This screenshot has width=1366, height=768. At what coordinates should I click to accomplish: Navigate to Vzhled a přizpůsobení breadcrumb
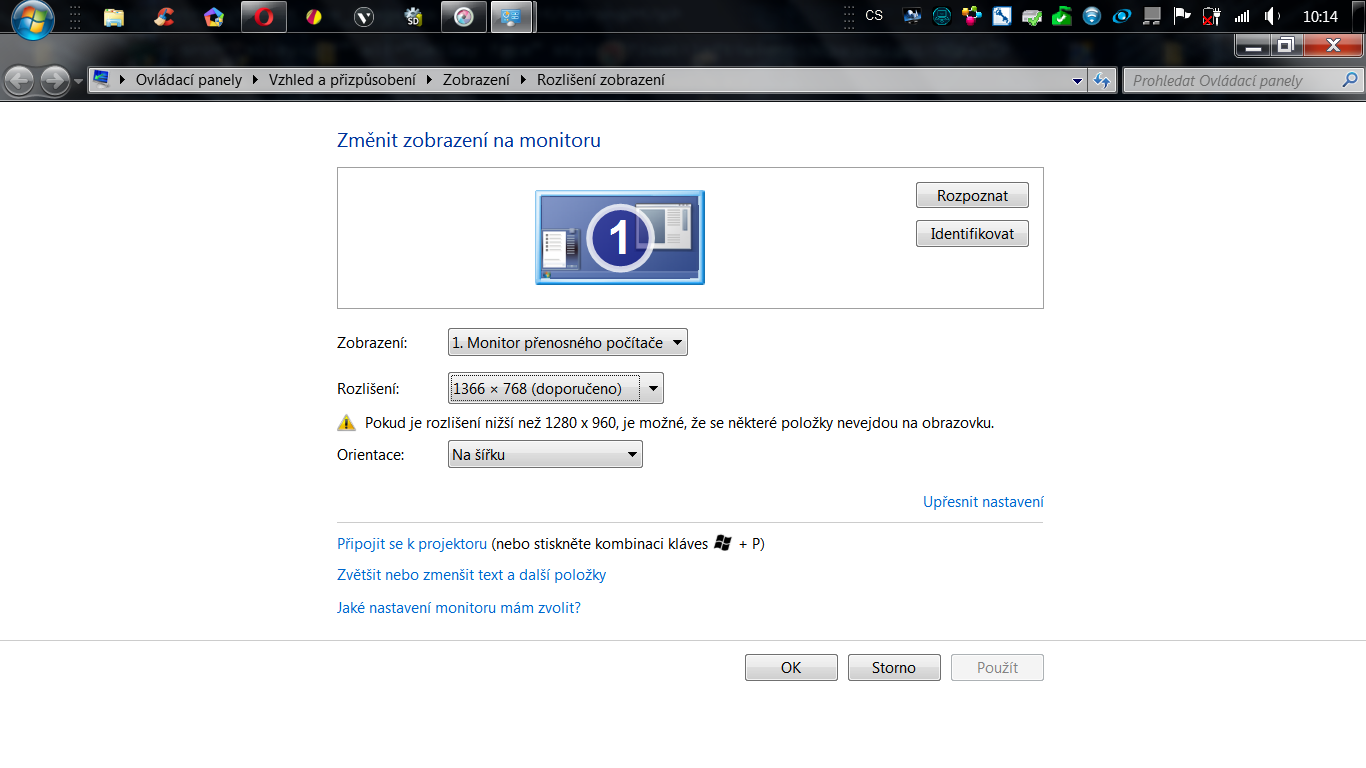[342, 80]
